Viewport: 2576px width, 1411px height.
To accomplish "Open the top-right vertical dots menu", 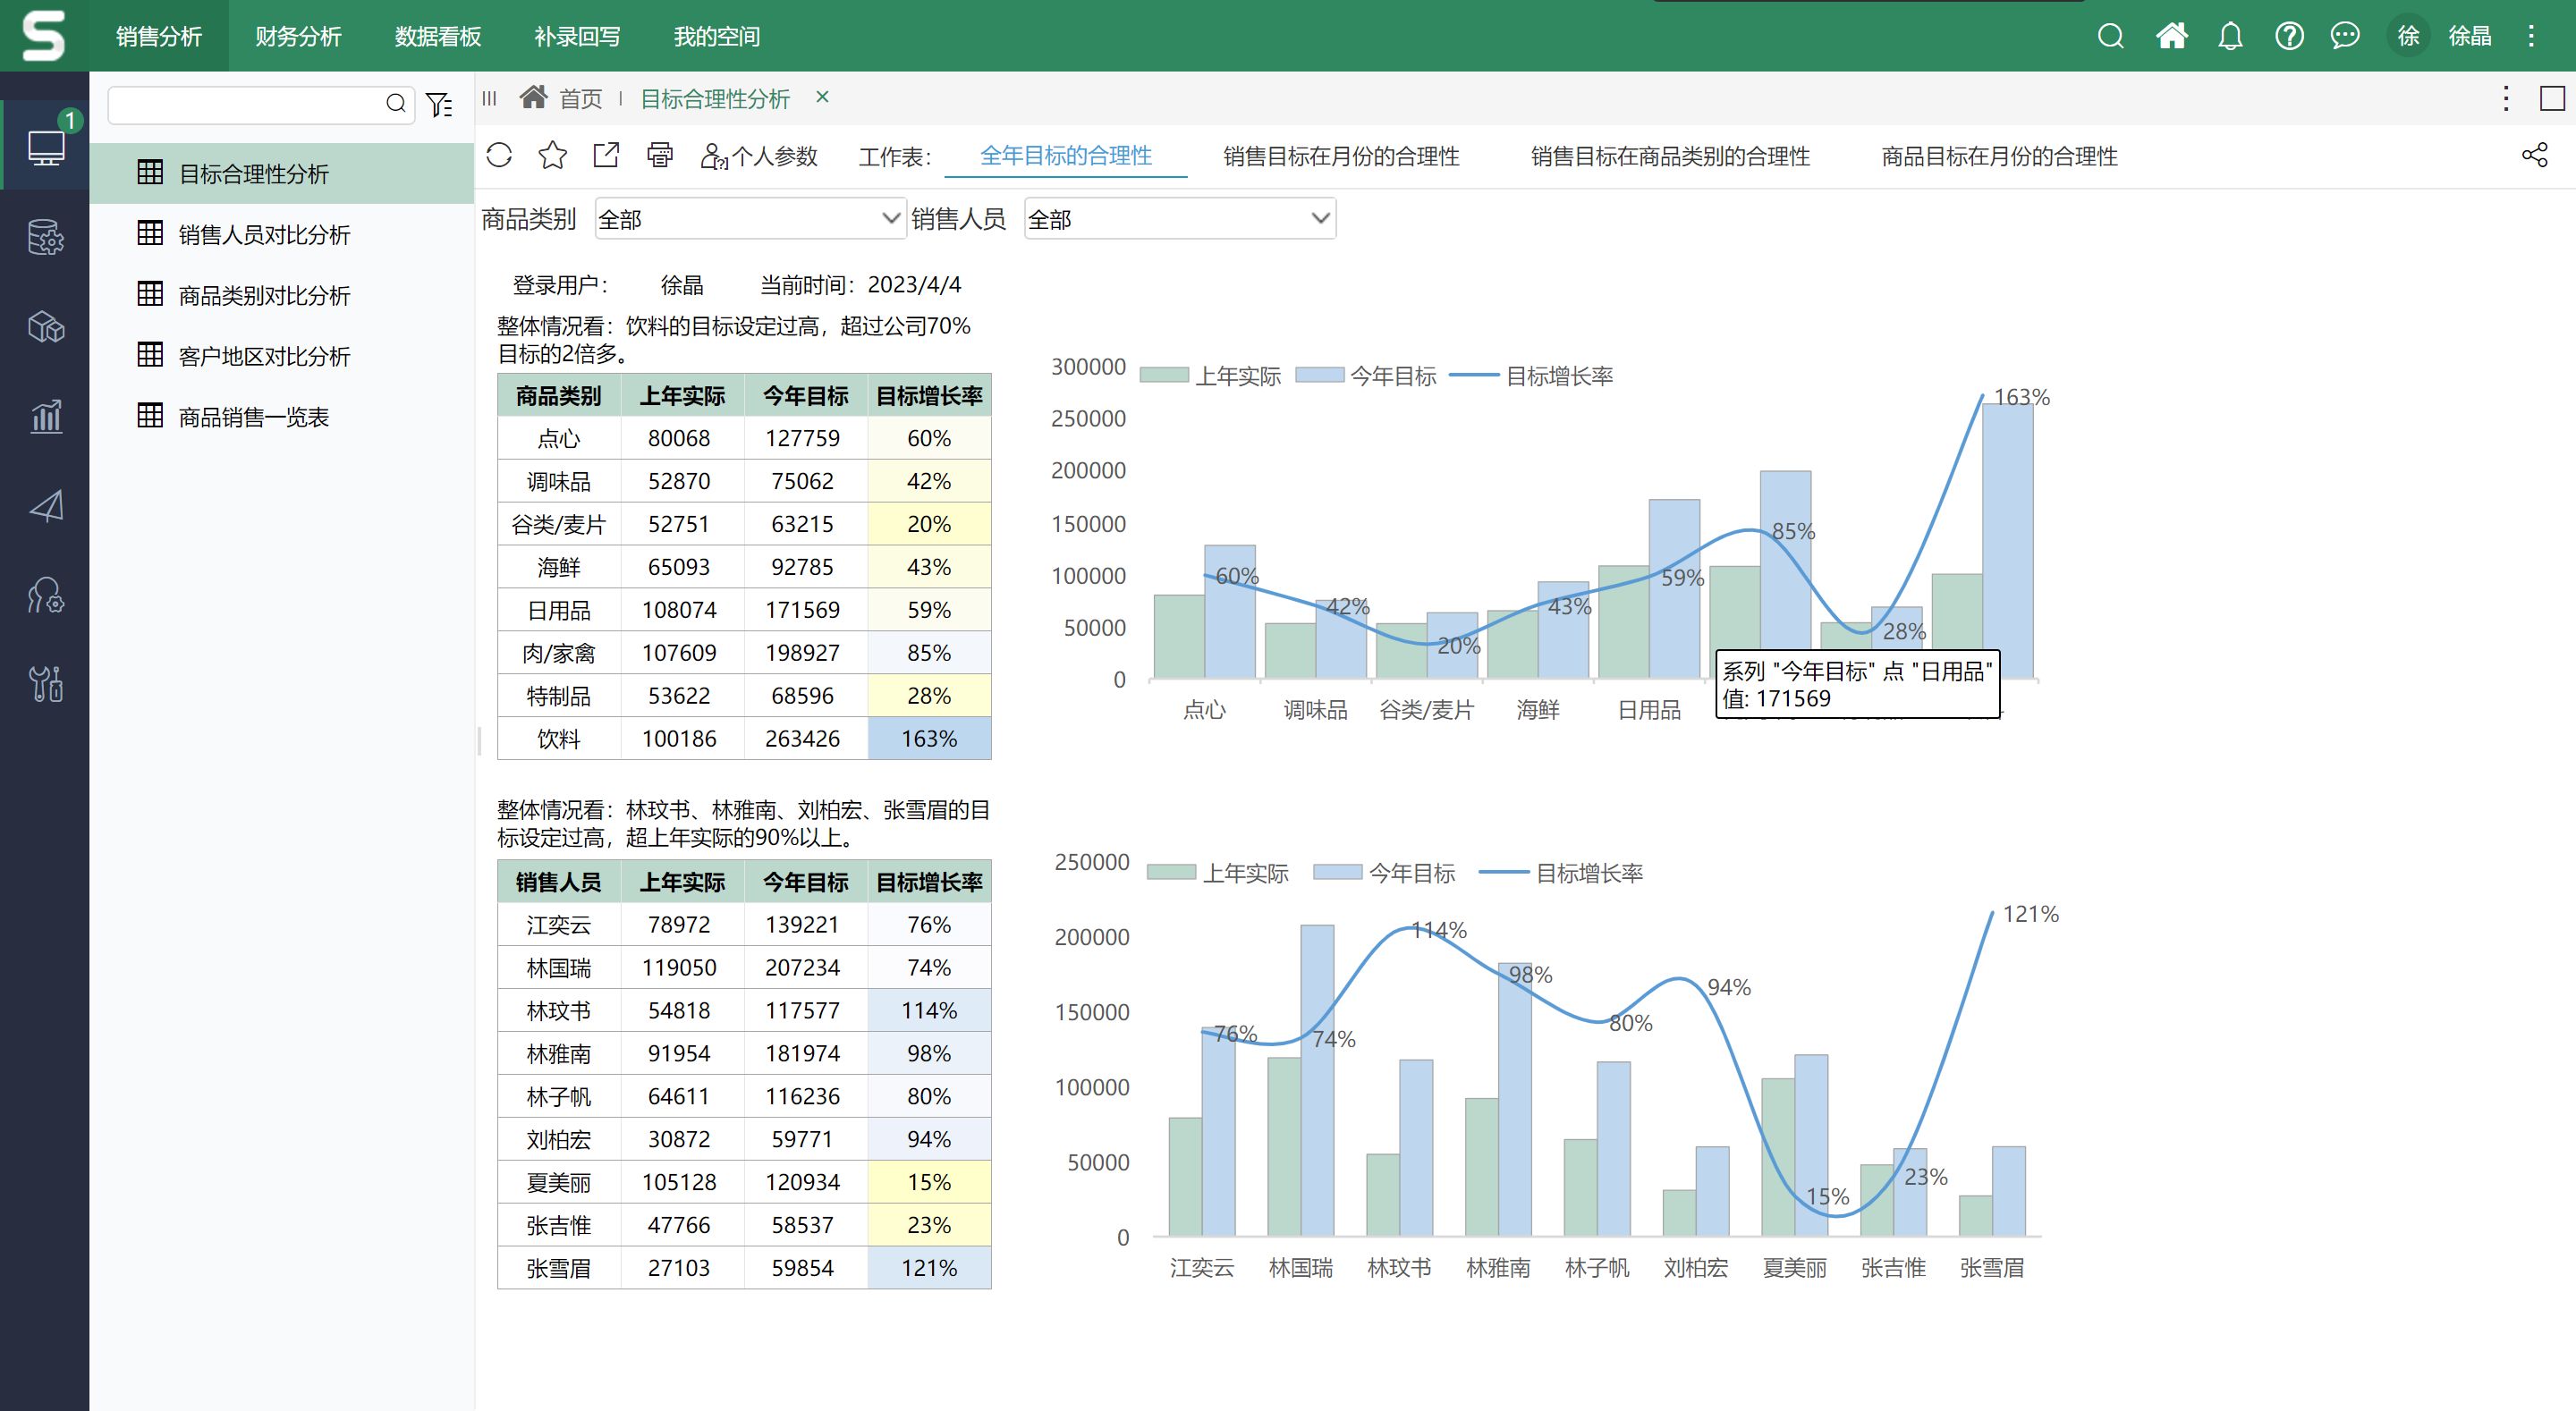I will click(2531, 36).
